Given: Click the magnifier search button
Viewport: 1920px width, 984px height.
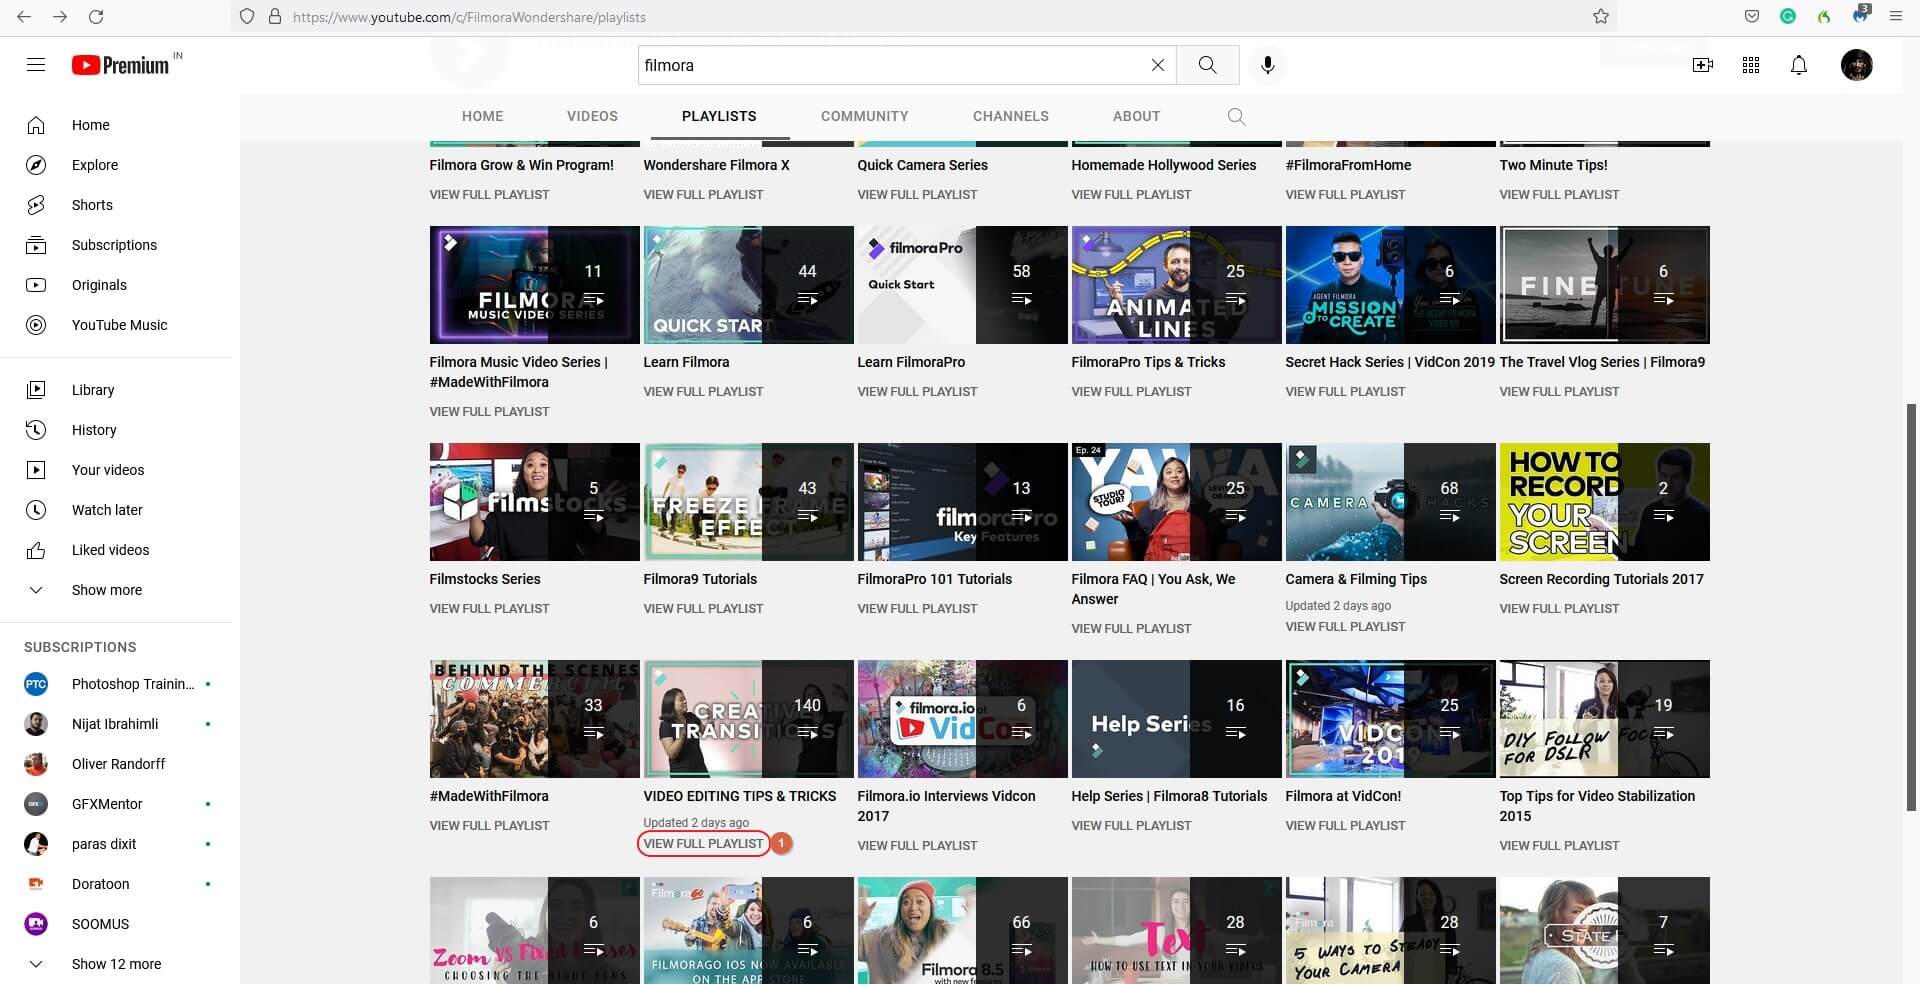Looking at the screenshot, I should tap(1207, 65).
